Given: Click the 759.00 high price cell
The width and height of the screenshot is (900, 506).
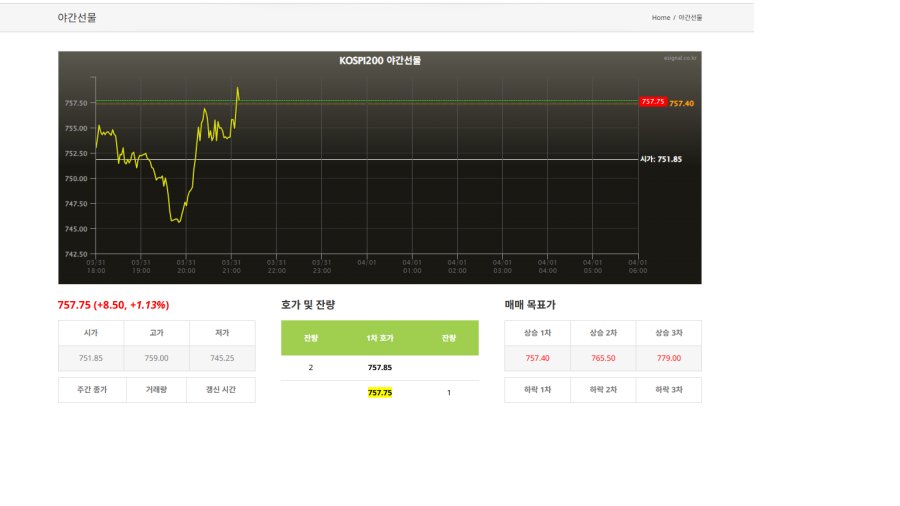Looking at the screenshot, I should pos(157,358).
